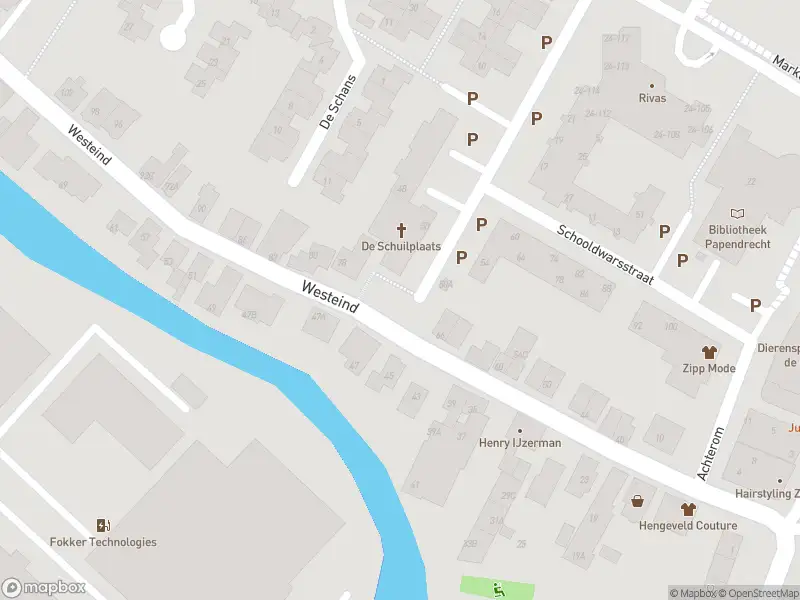
Task: Click the green playground icon at bottom
Action: (x=499, y=589)
